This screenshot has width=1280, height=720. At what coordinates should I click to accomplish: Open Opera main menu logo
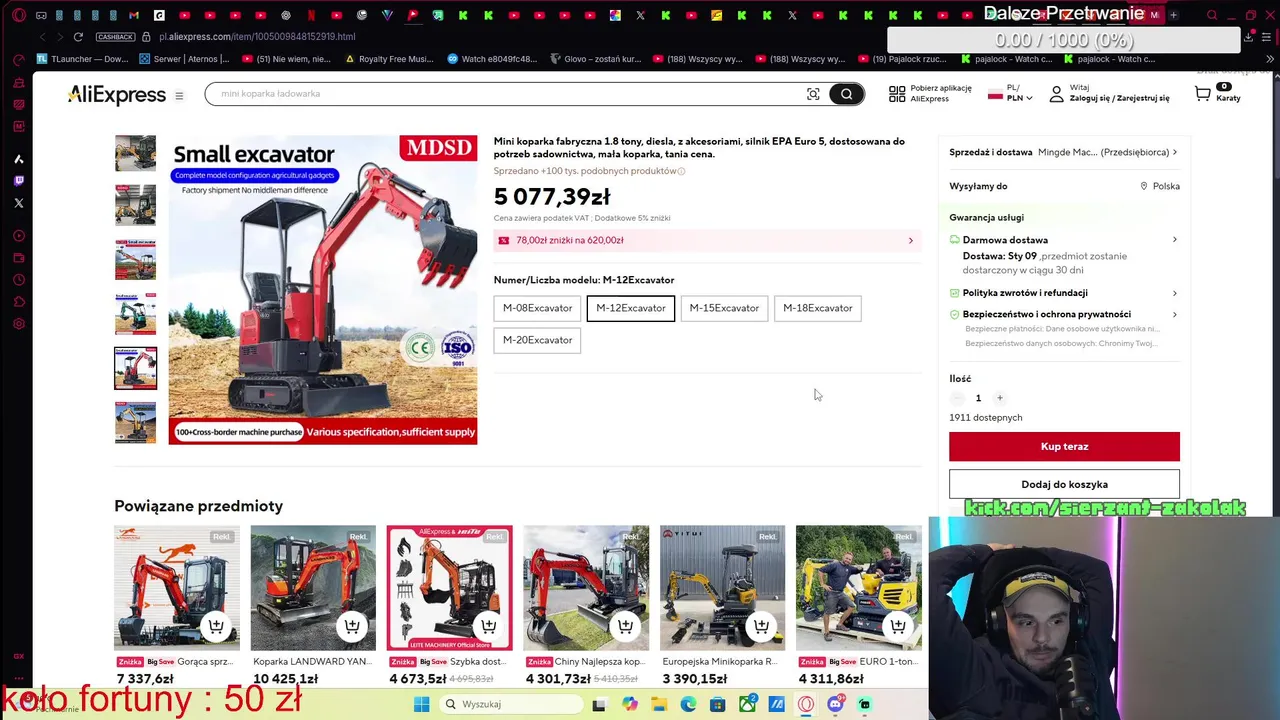click(18, 15)
